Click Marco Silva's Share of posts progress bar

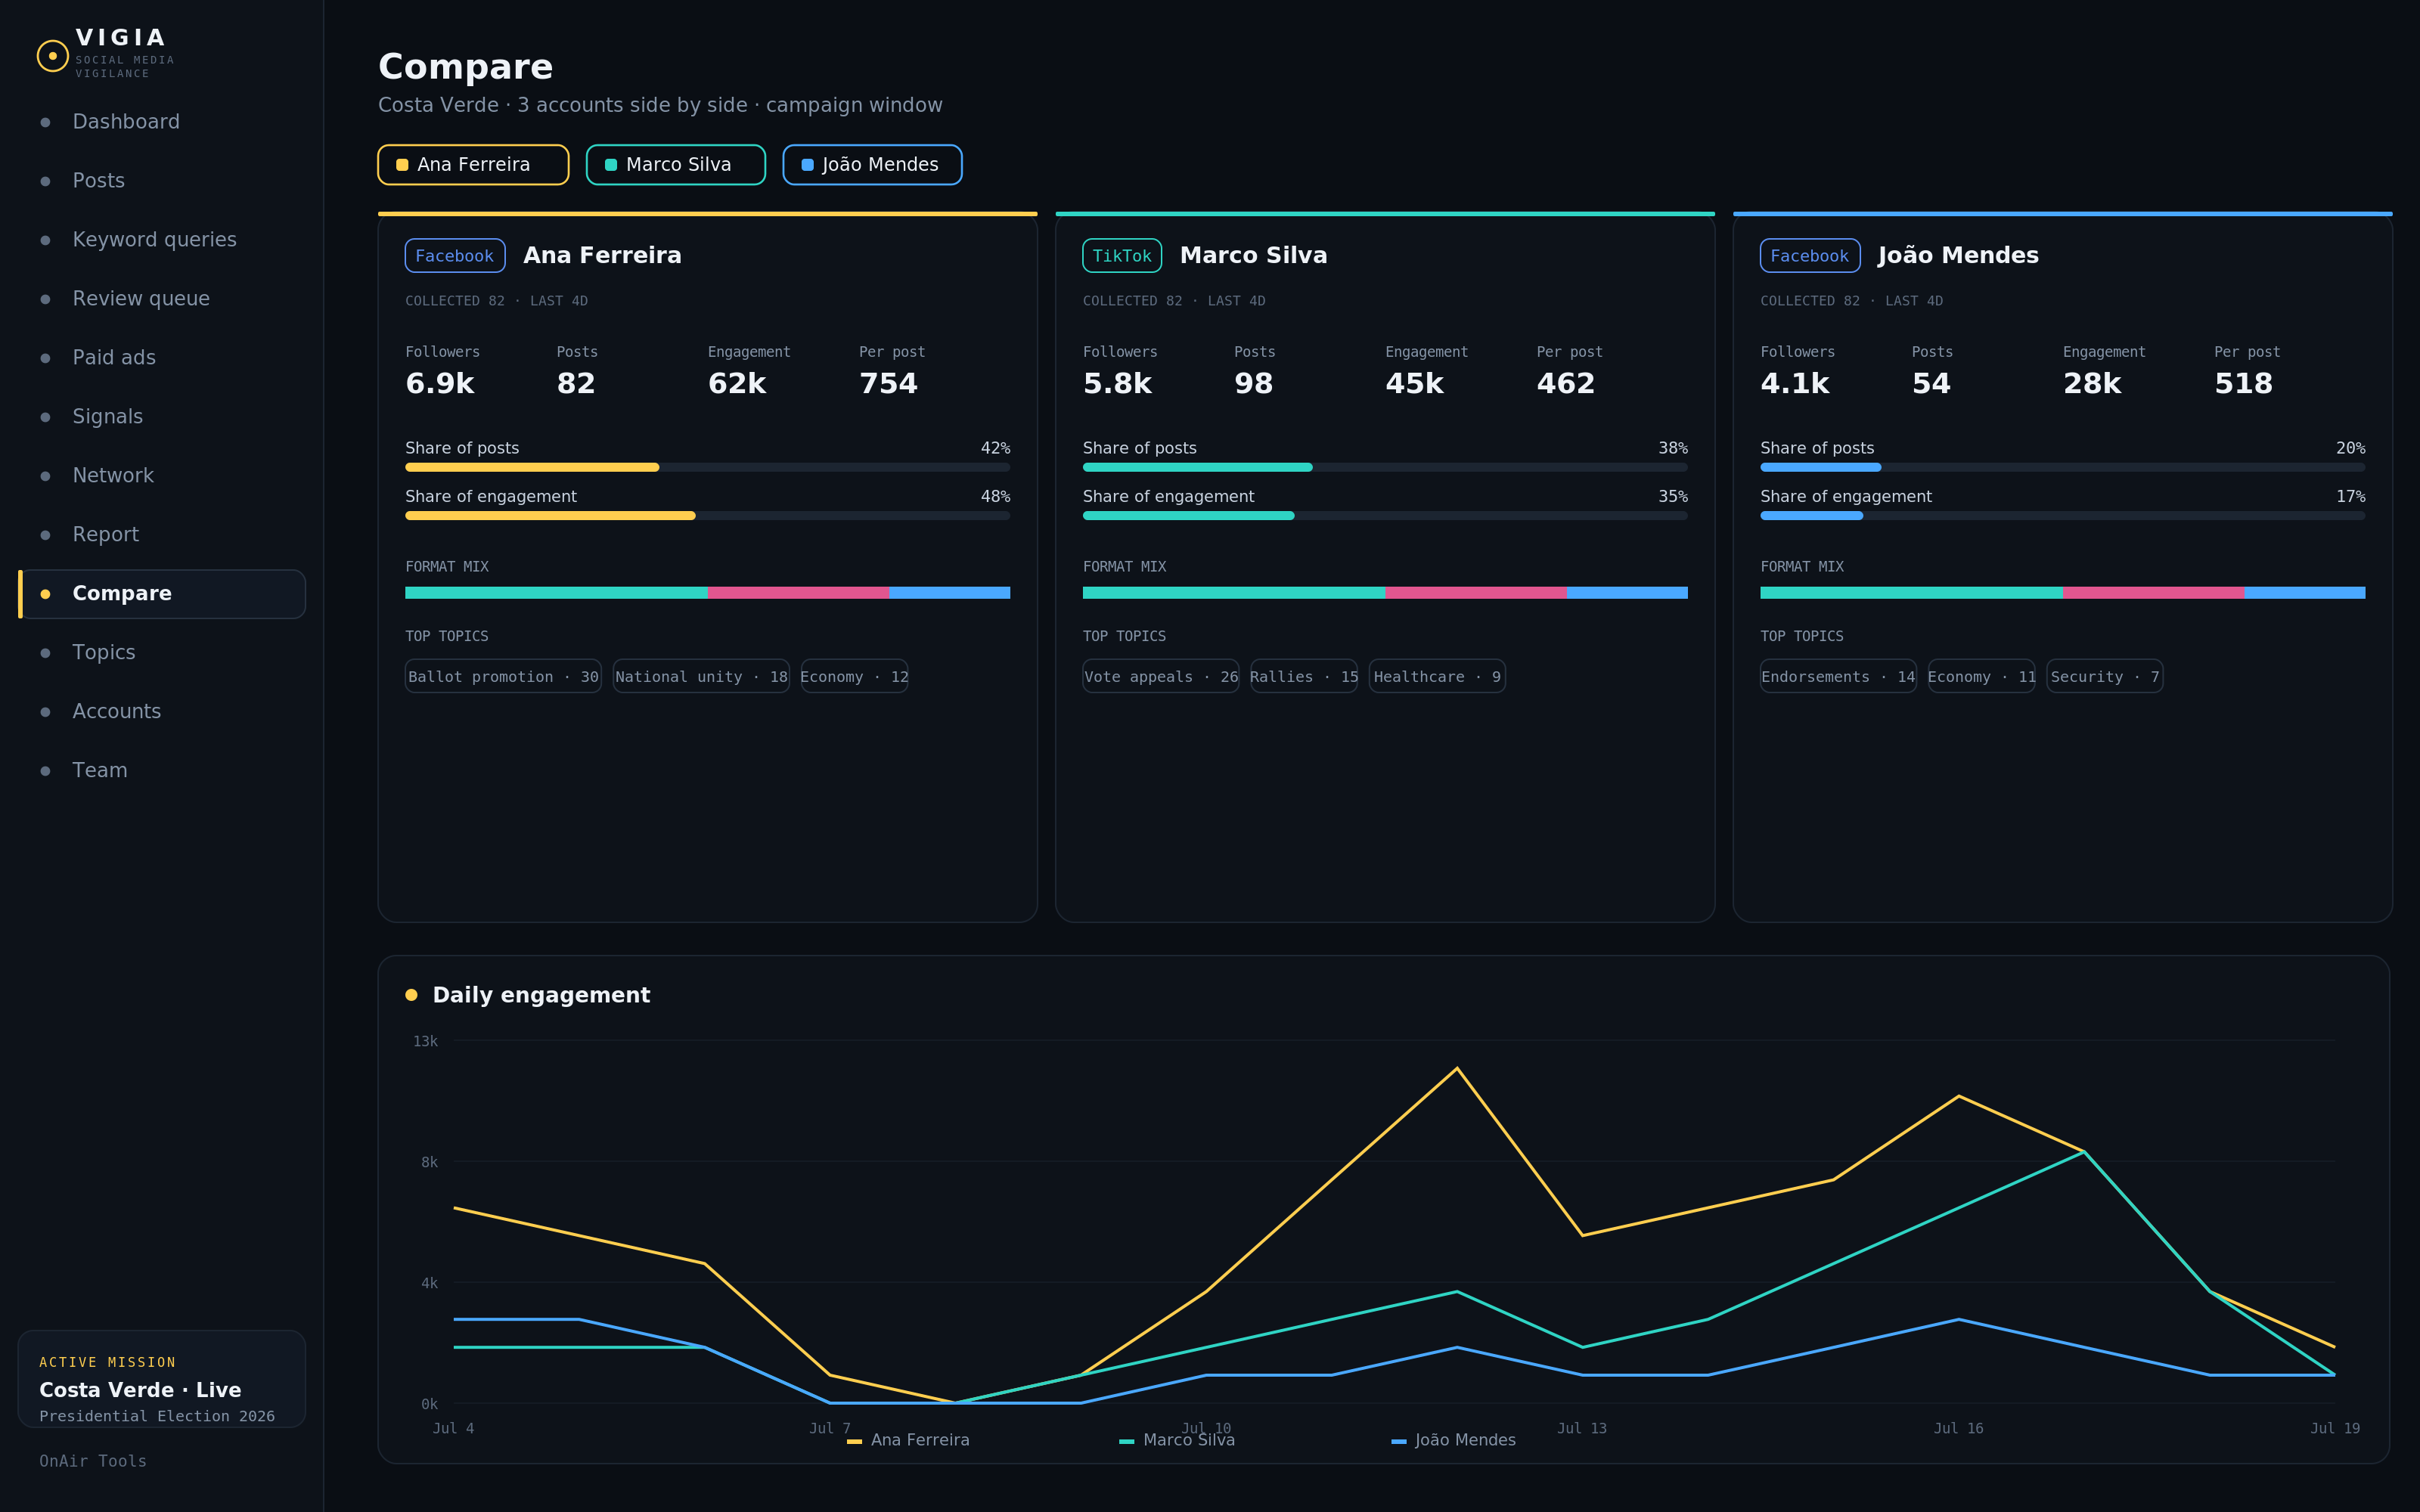point(1385,467)
